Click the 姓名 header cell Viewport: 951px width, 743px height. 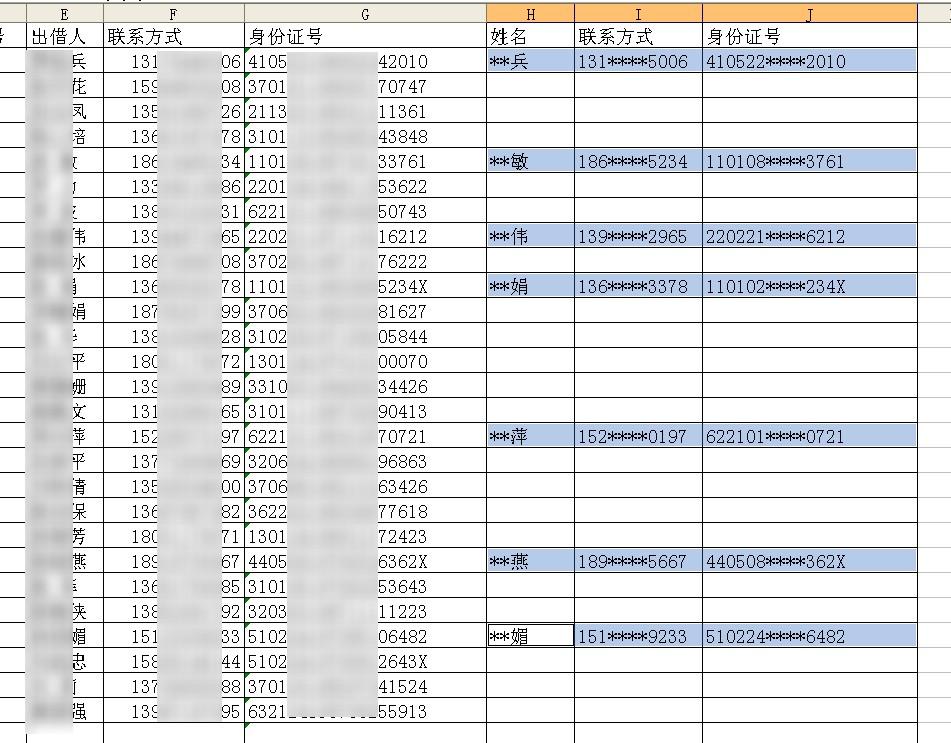530,36
